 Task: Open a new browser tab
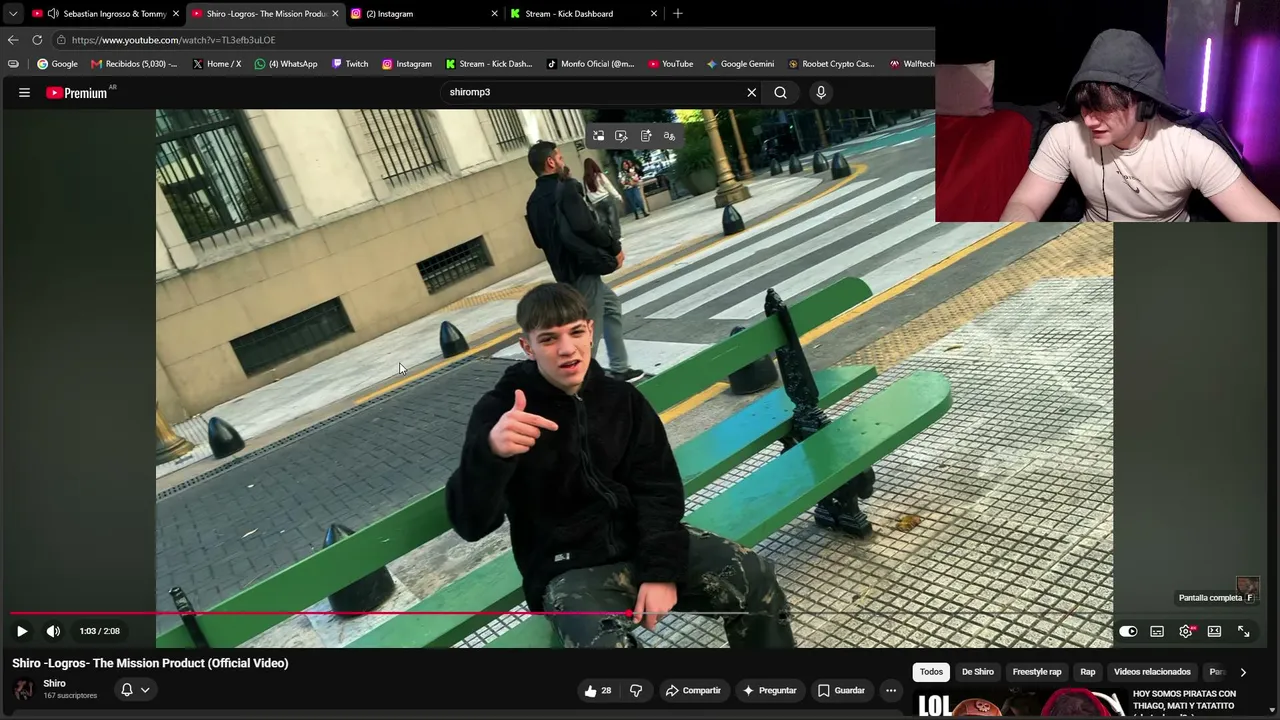tap(678, 14)
